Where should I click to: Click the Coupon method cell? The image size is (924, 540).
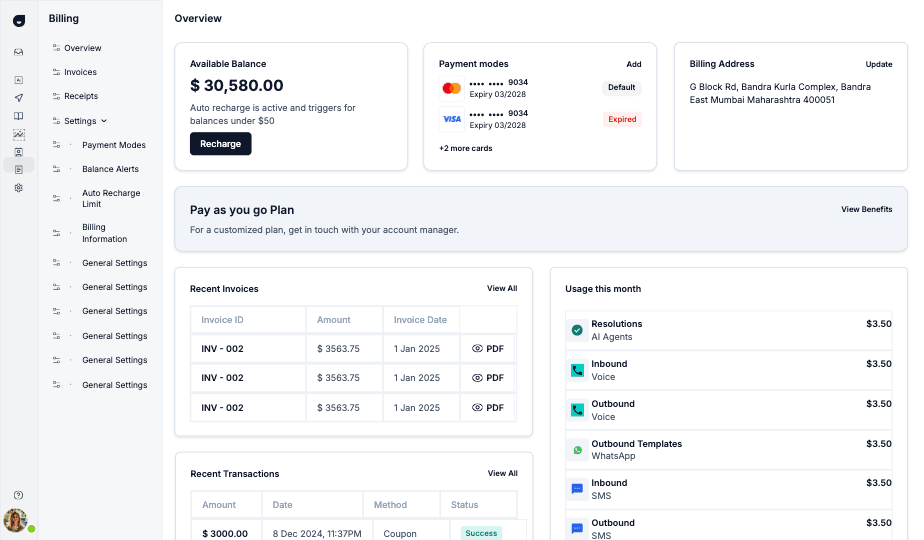click(x=400, y=534)
